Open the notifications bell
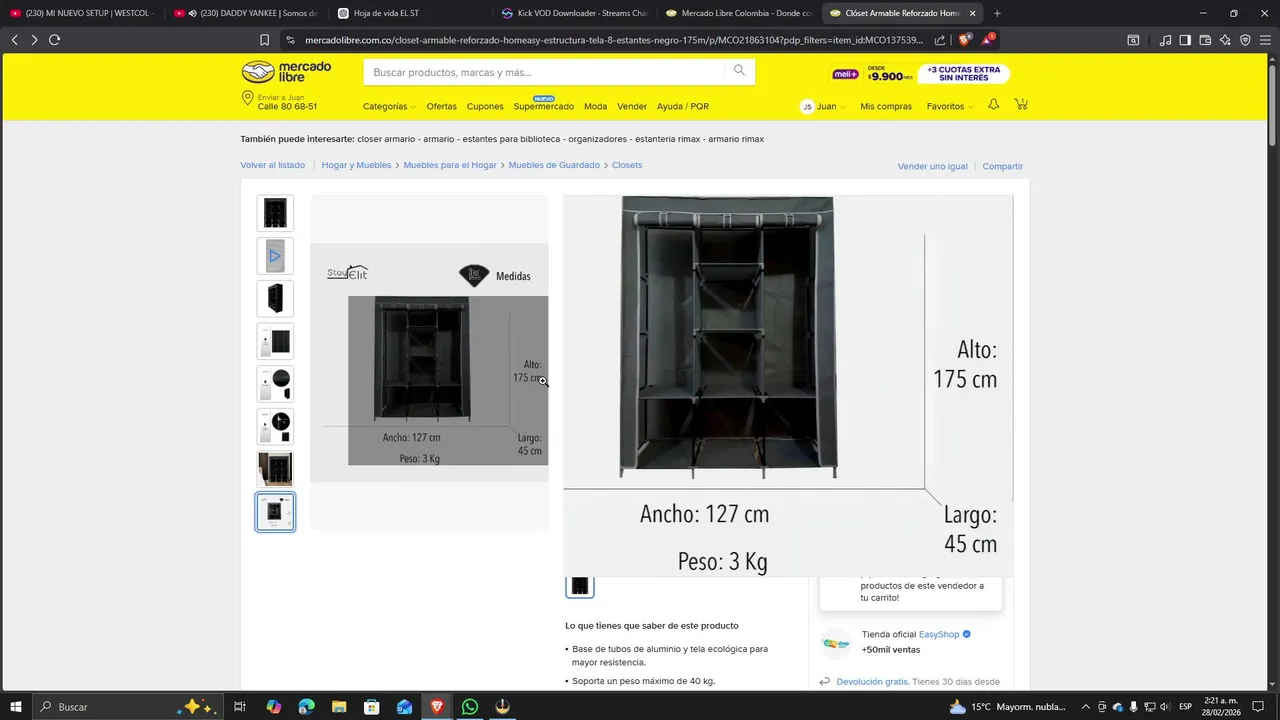The height and width of the screenshot is (720, 1280). 993,105
